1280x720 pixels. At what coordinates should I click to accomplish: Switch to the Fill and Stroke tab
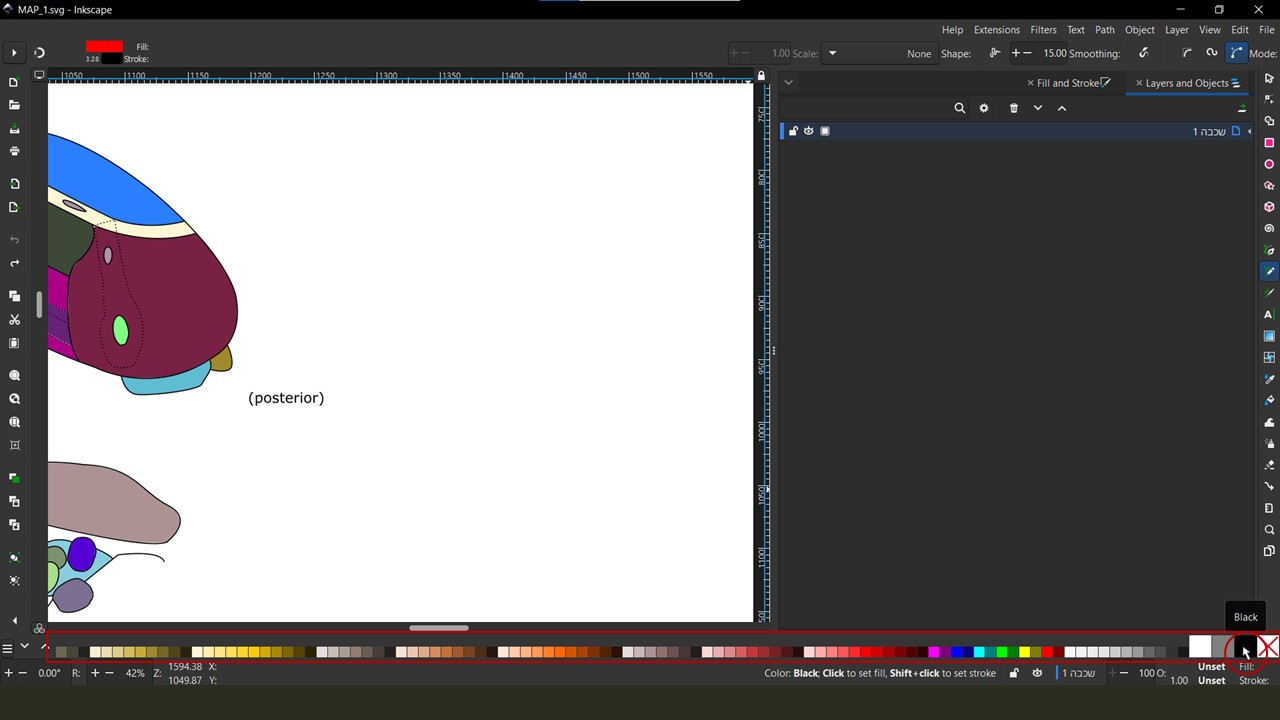point(1068,83)
